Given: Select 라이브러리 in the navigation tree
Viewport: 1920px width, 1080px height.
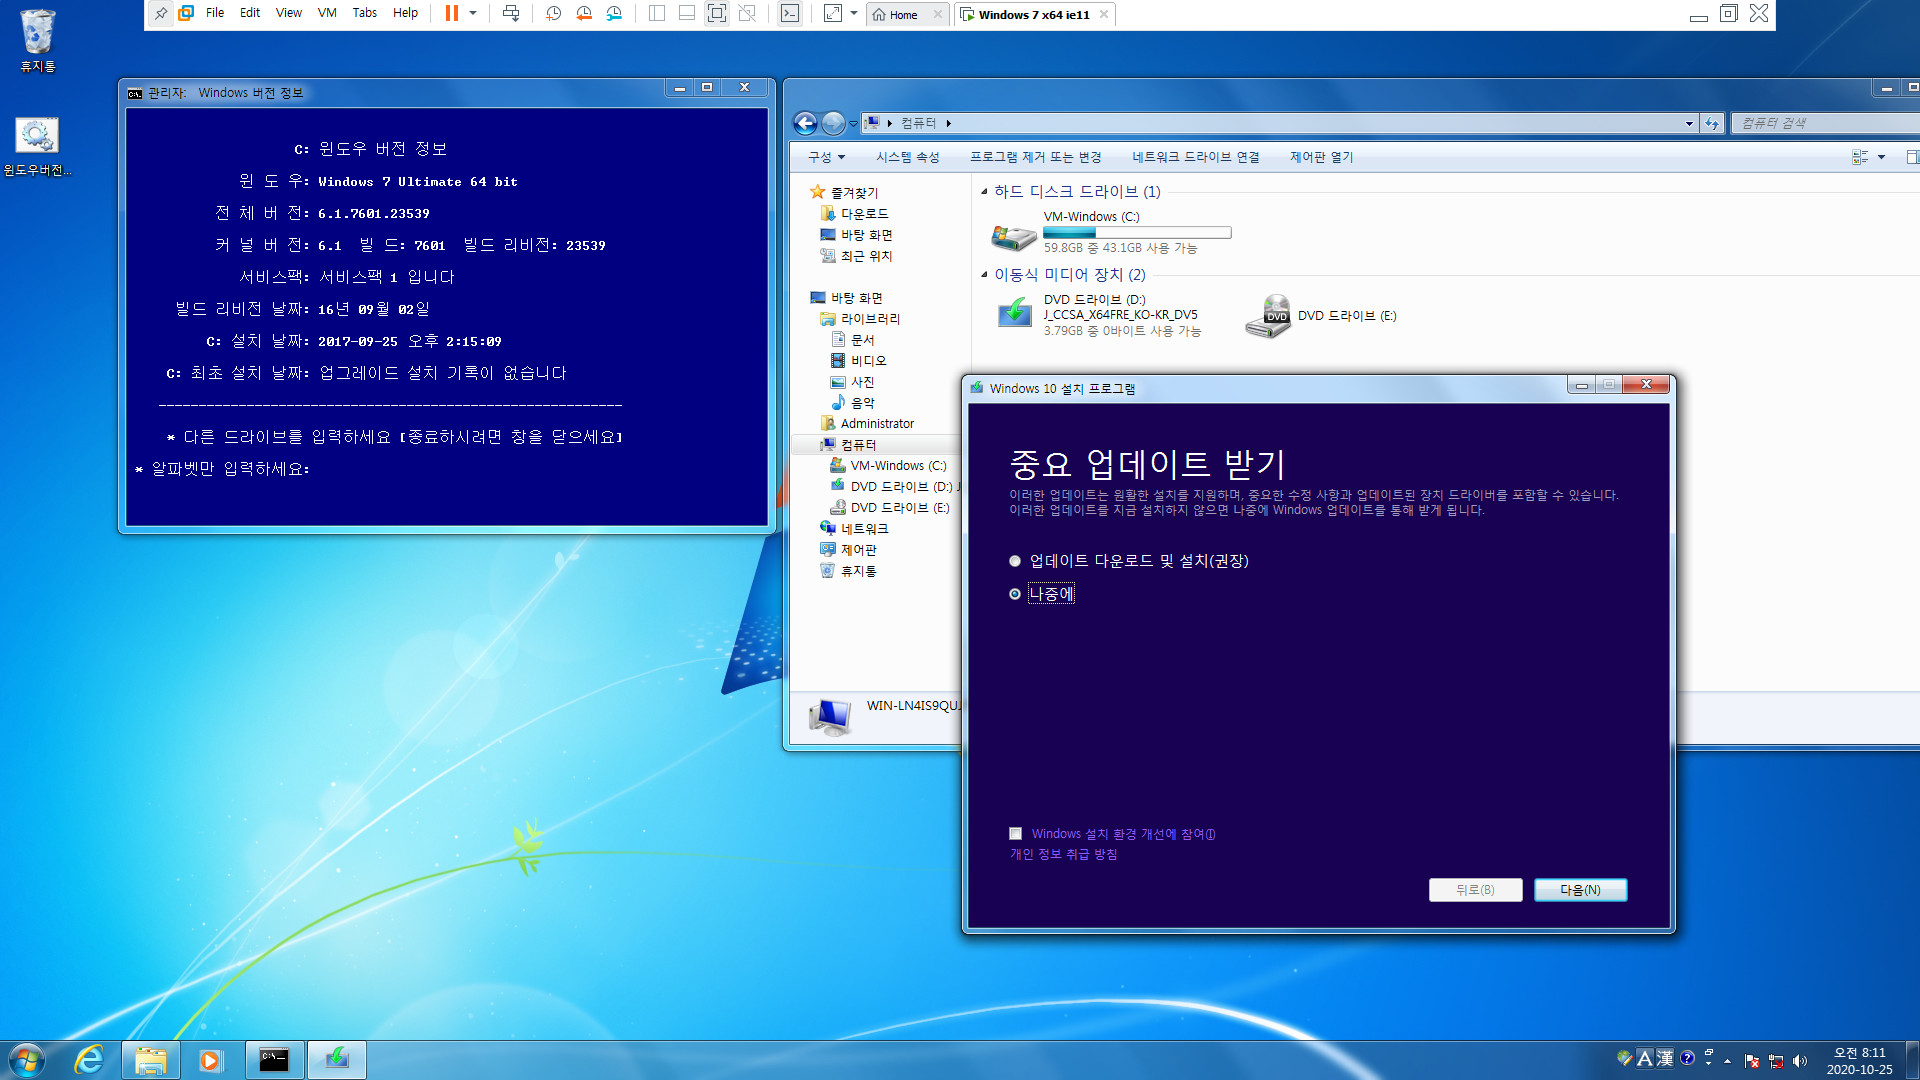Looking at the screenshot, I should (x=860, y=319).
